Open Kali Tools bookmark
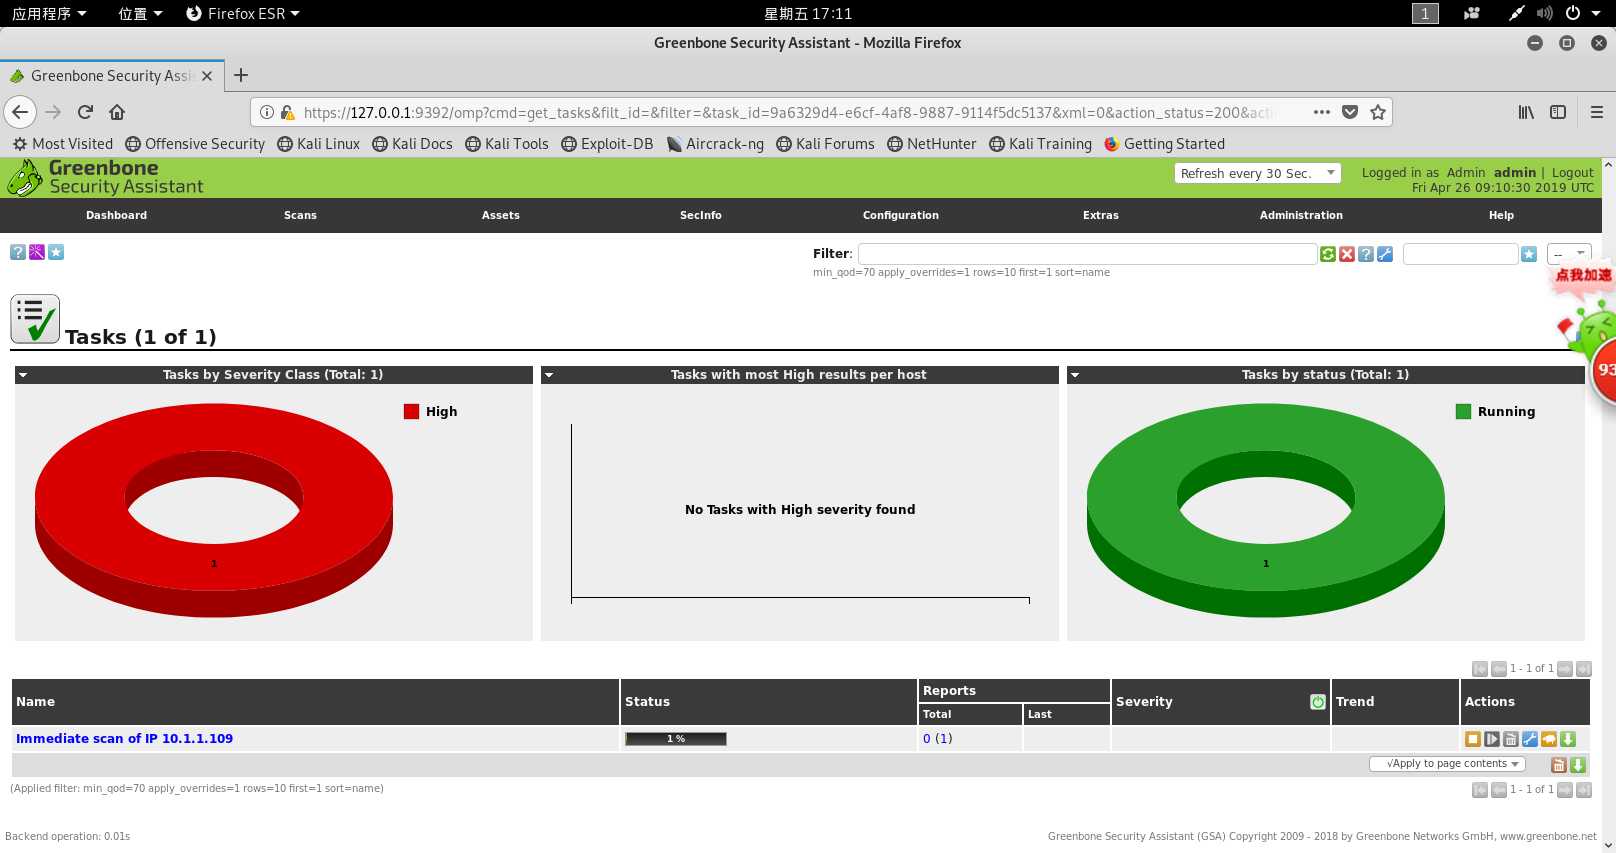1616x853 pixels. (507, 144)
